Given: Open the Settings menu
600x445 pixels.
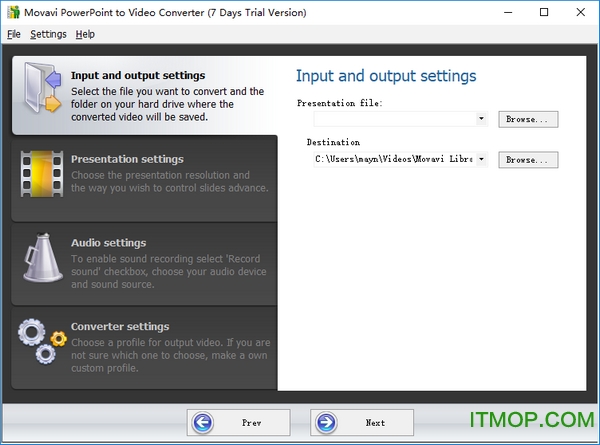Looking at the screenshot, I should point(48,34).
